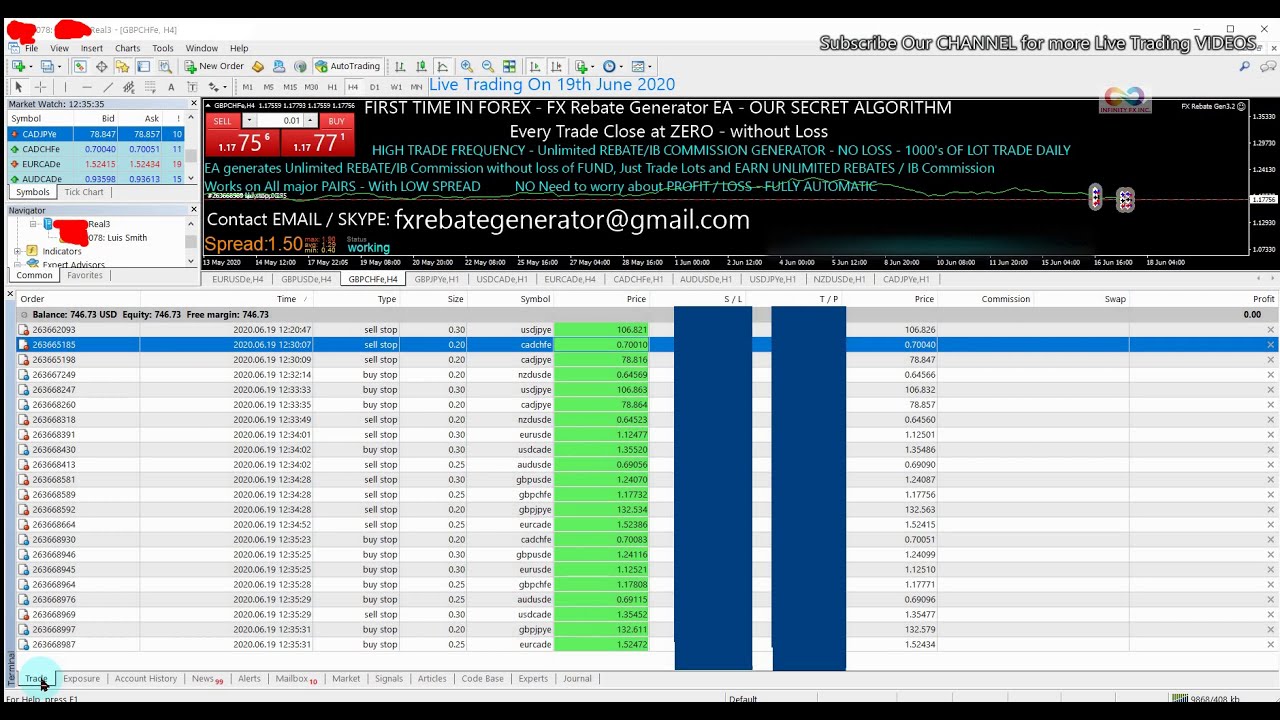Open the arrows objects dropdown
The image size is (1280, 720).
pos(225,87)
